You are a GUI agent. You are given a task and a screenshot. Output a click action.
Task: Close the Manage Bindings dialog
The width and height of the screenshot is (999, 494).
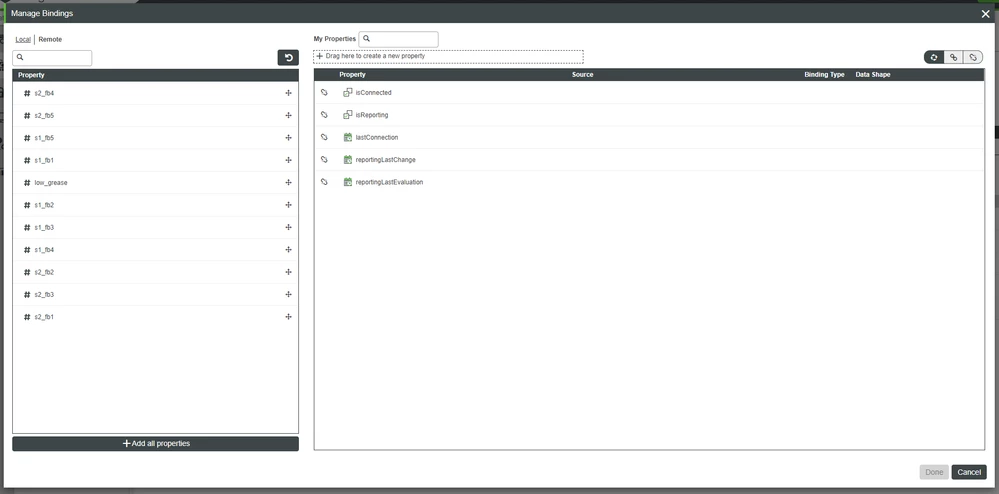coord(986,13)
